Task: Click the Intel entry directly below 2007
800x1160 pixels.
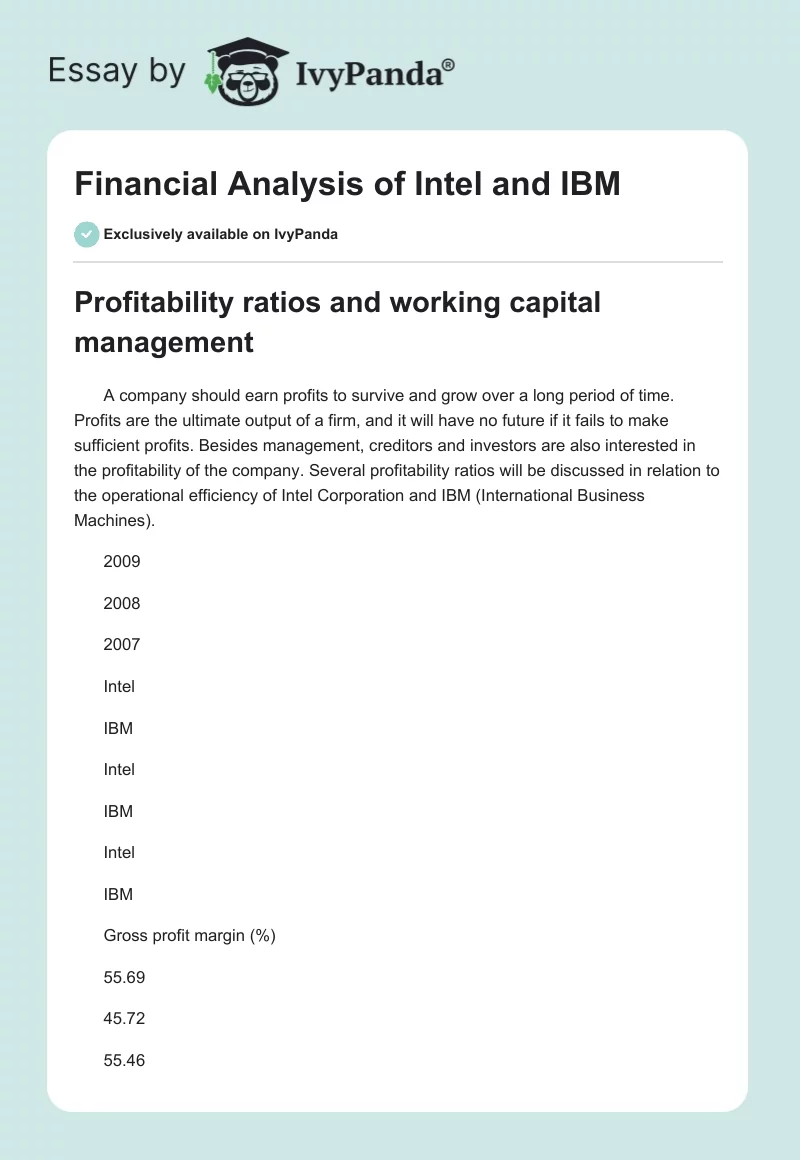Action: pos(119,687)
